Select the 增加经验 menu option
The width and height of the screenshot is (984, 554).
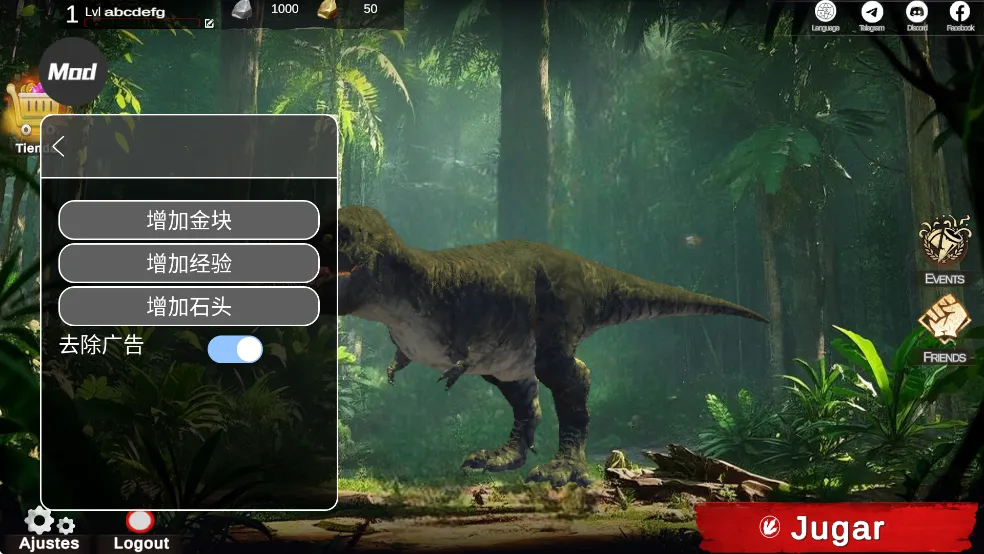pyautogui.click(x=189, y=263)
